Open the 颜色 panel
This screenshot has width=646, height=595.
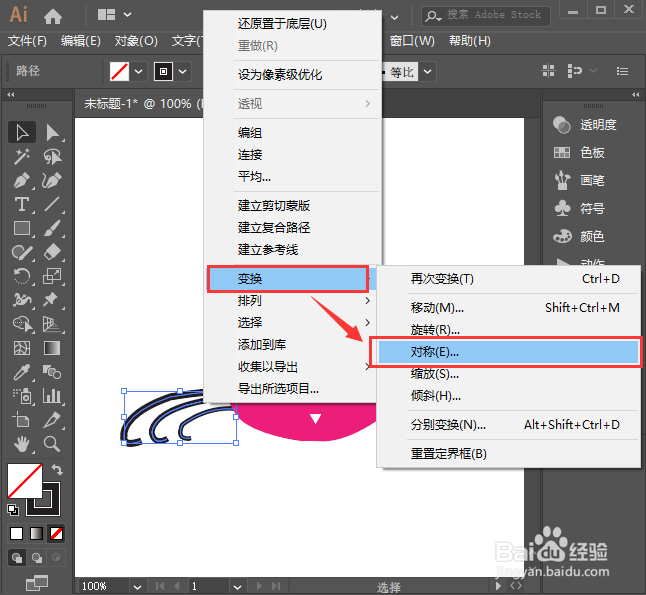pos(579,237)
